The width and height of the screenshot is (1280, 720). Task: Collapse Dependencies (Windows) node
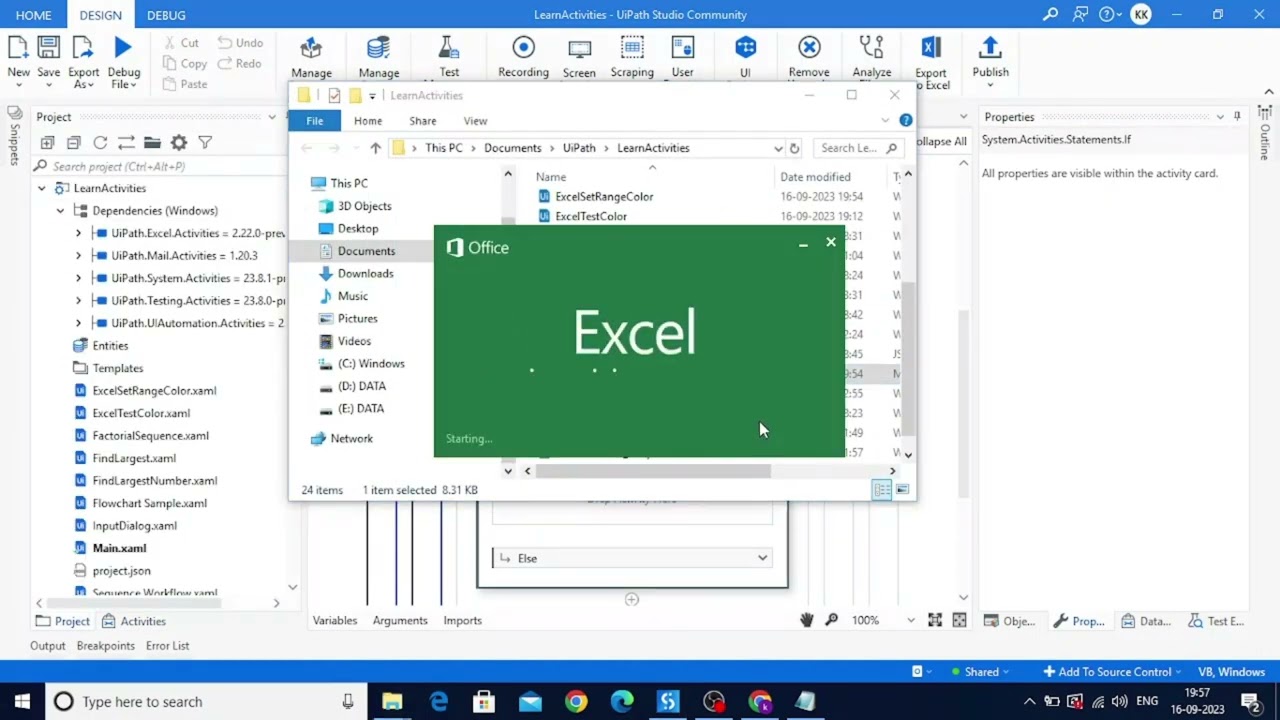point(60,210)
